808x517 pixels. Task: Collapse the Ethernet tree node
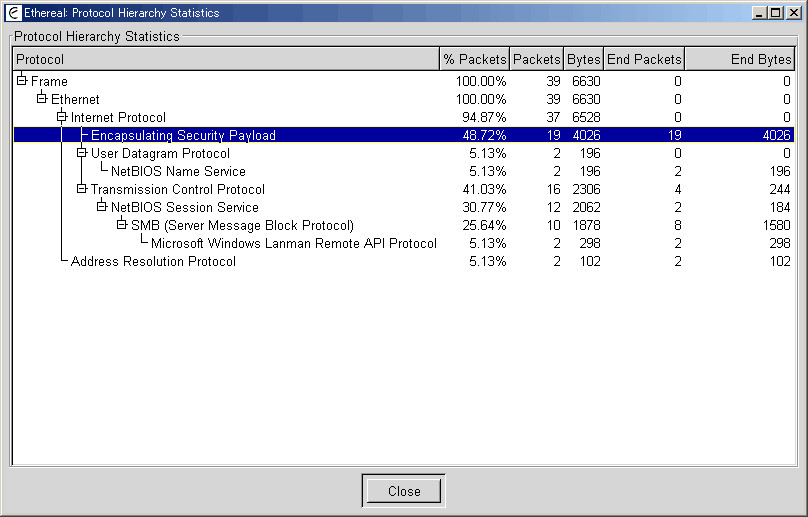click(42, 98)
